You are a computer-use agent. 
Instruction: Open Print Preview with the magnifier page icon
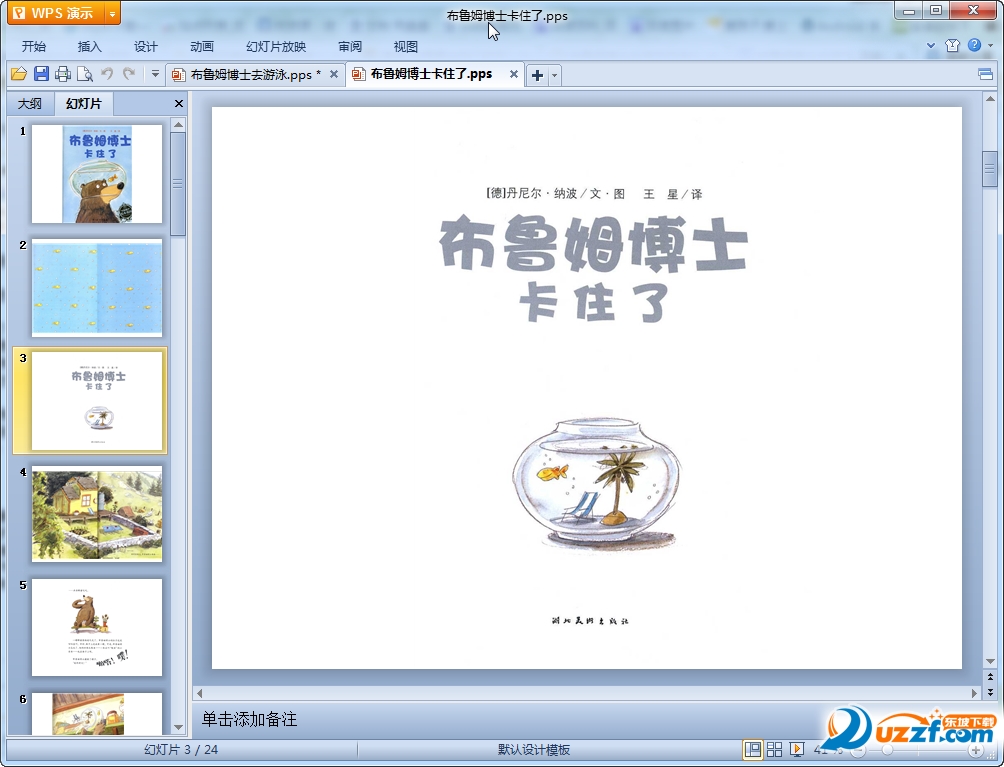[x=85, y=74]
